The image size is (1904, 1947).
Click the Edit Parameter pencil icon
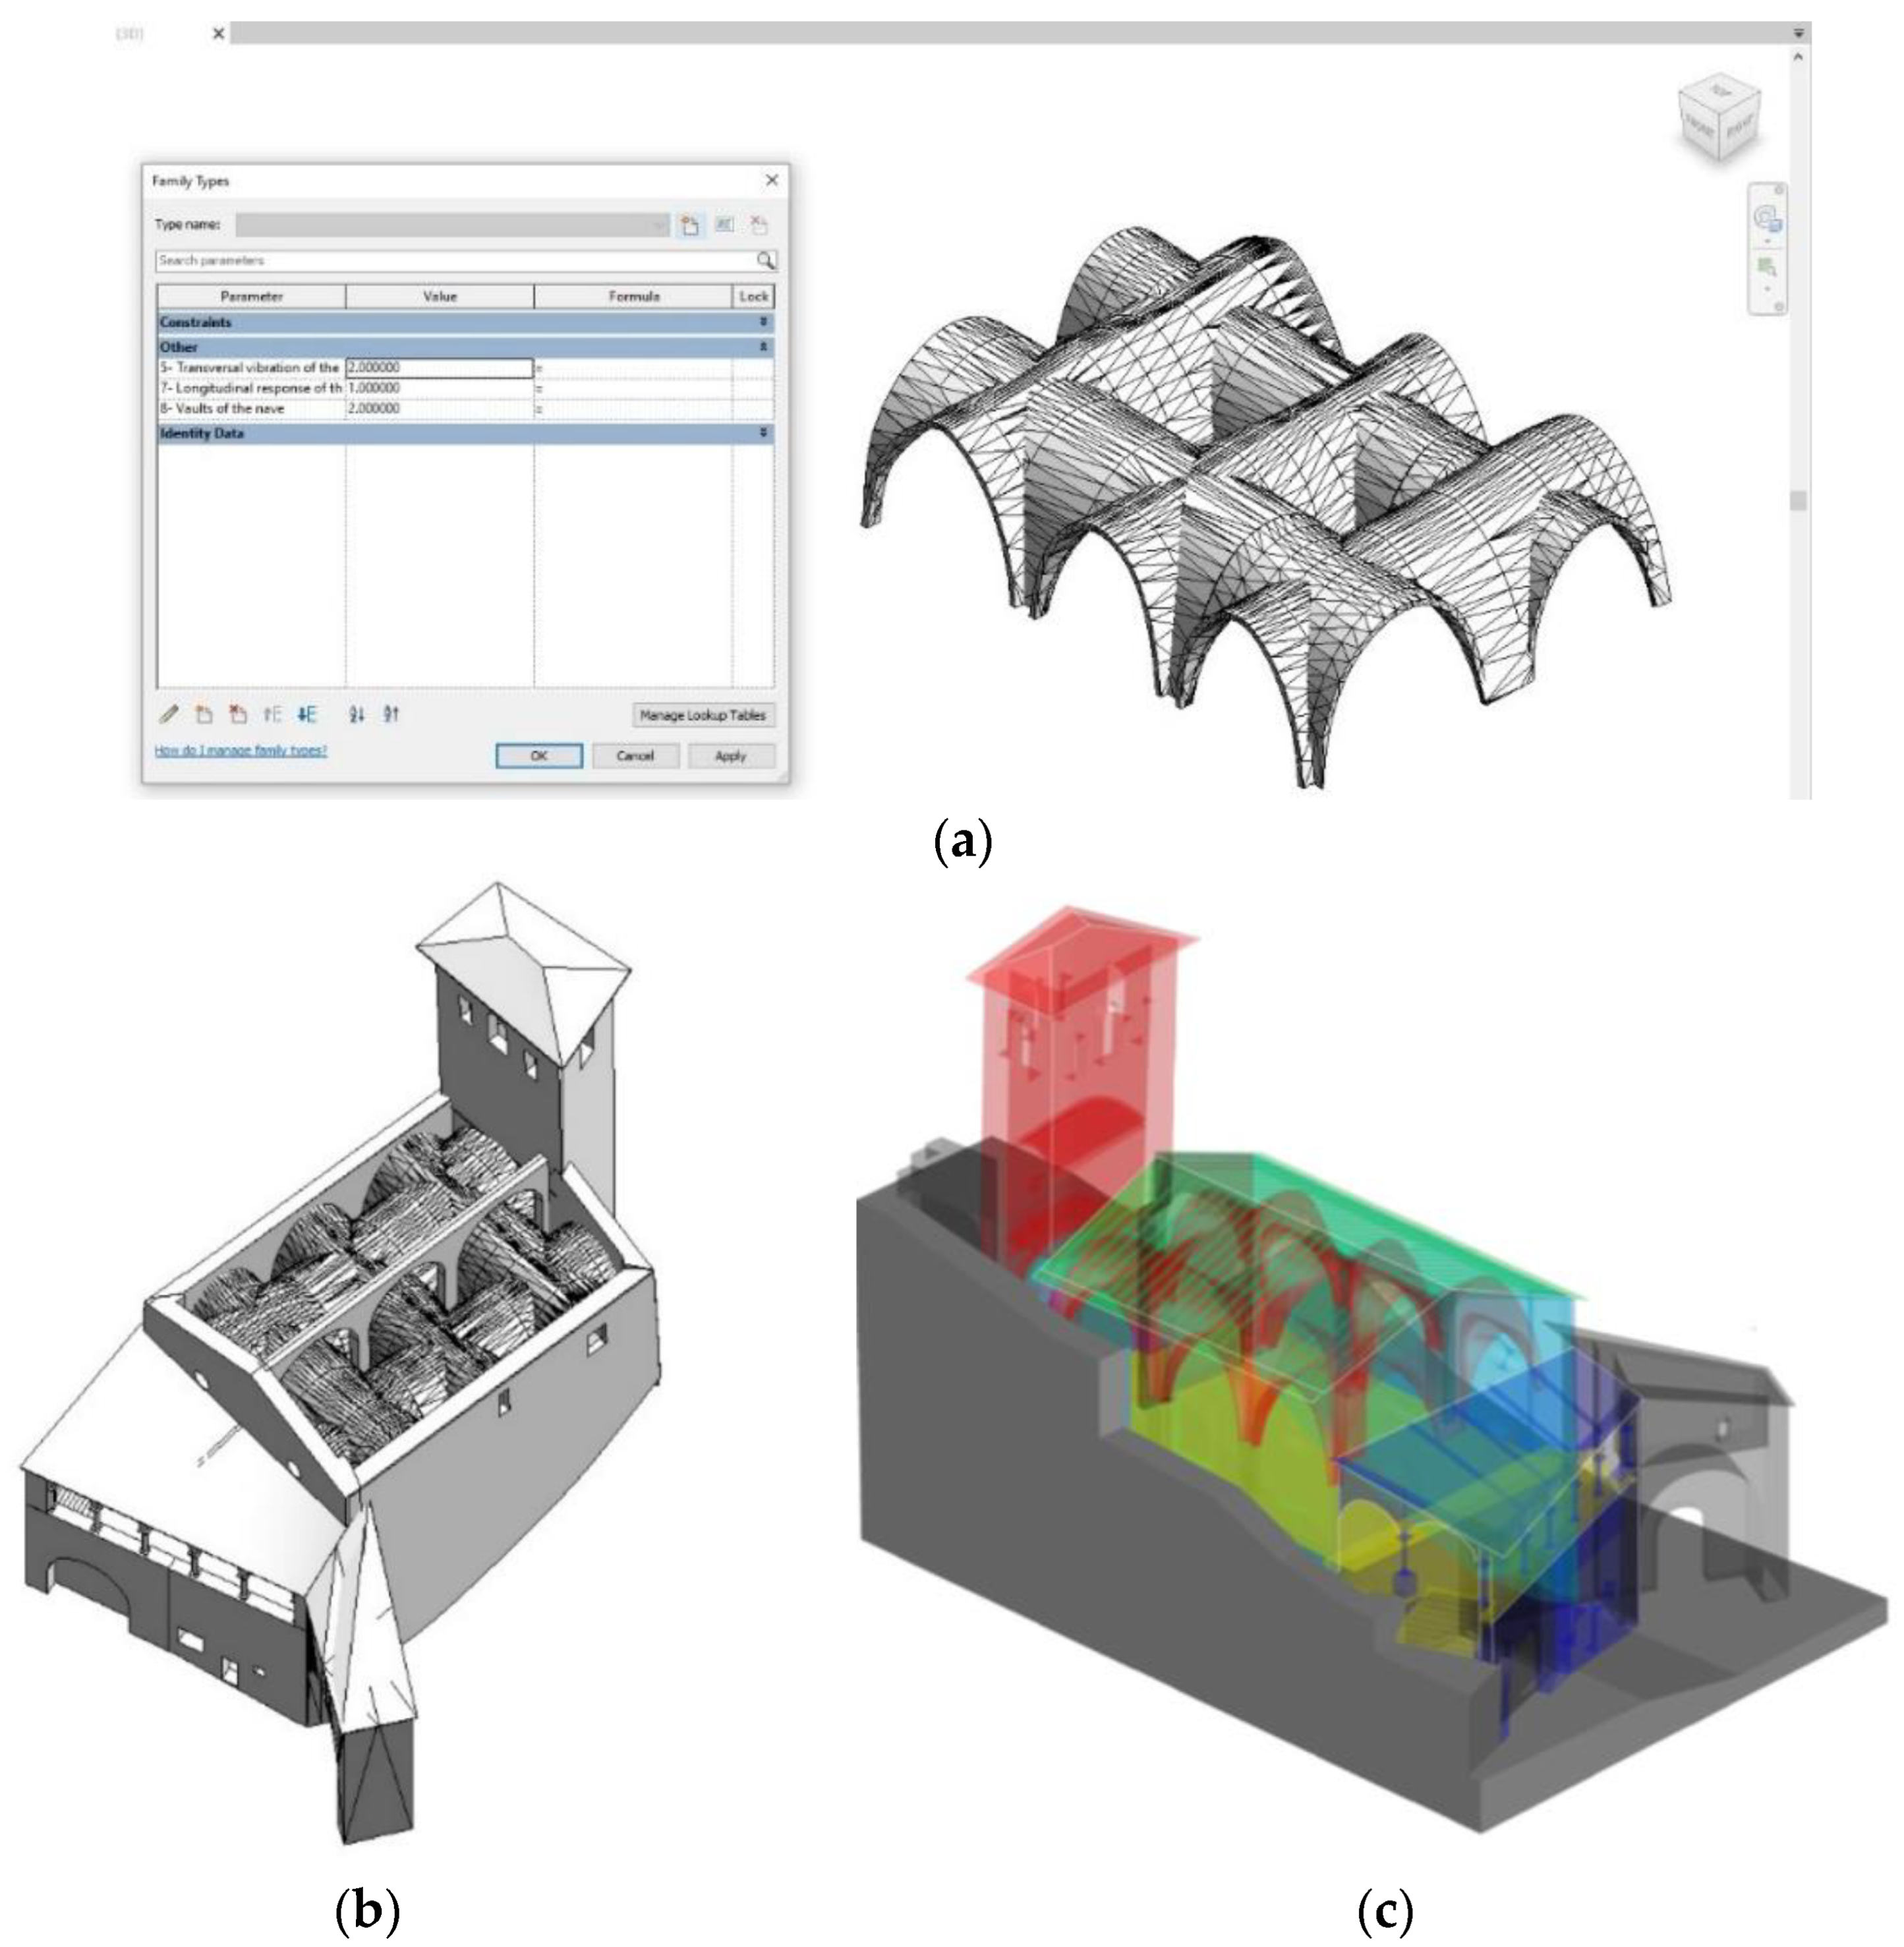(169, 714)
